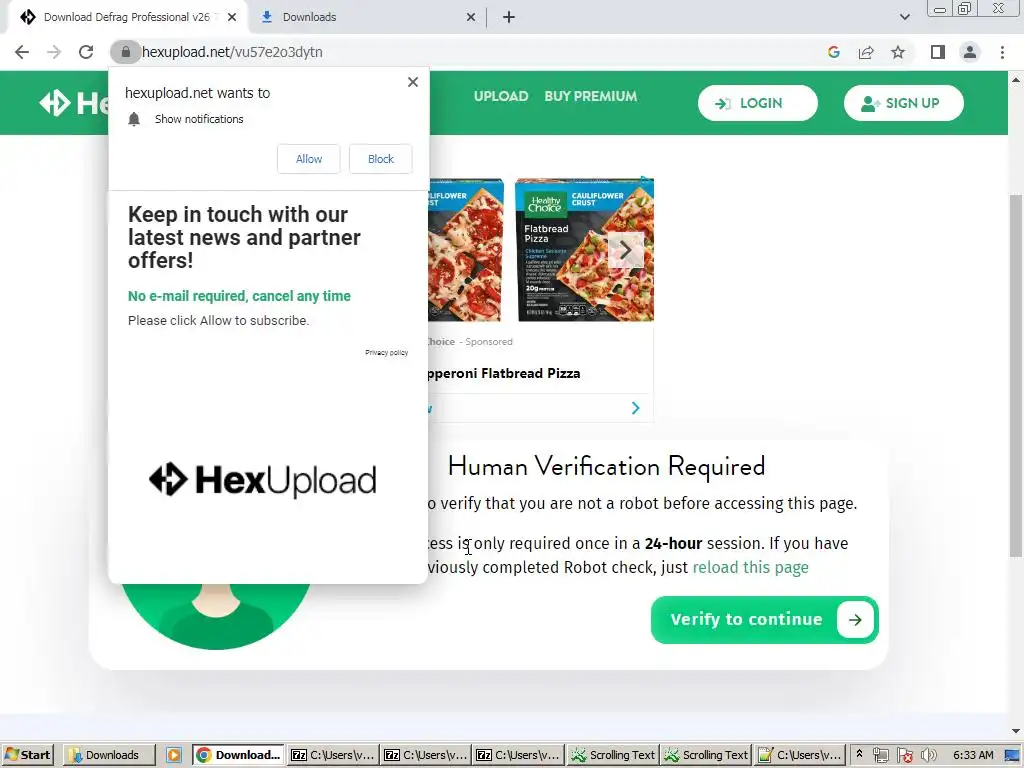Open a new browser tab
The image size is (1024, 768).
point(509,17)
